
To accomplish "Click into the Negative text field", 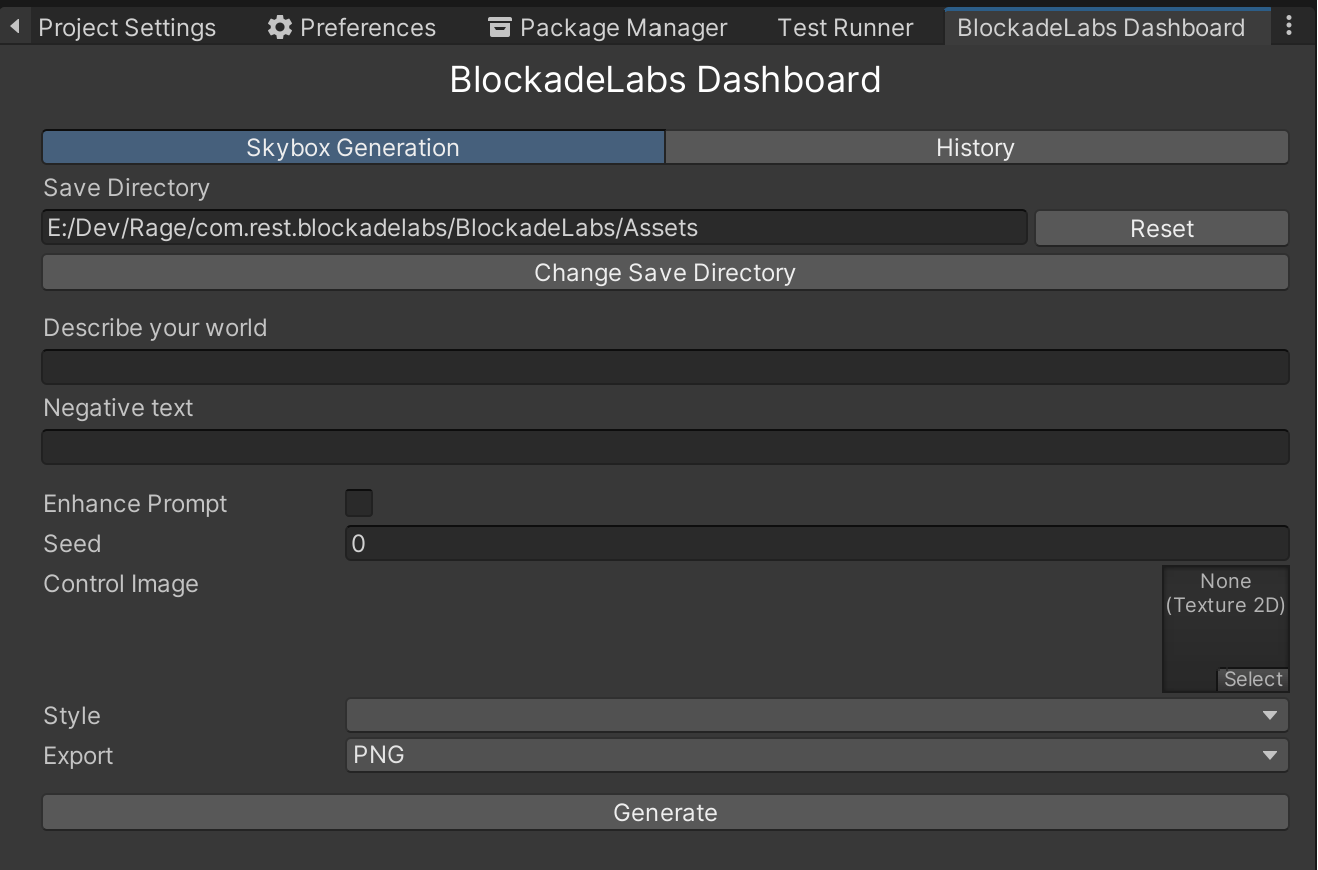I will [665, 447].
